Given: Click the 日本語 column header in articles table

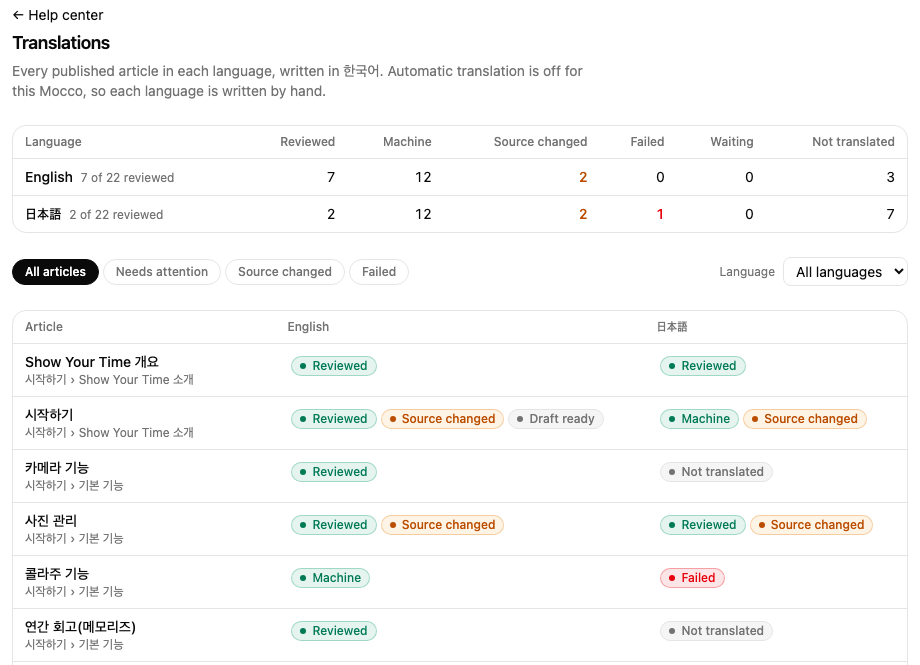Looking at the screenshot, I should (672, 326).
